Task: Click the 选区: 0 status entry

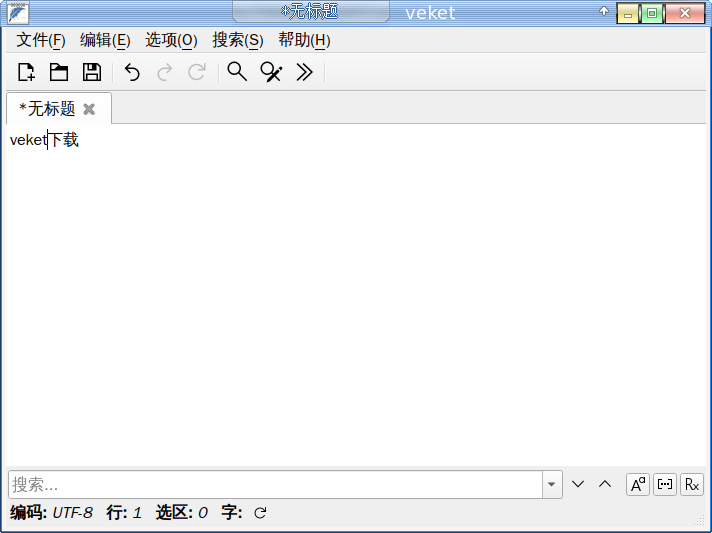Action: click(182, 513)
